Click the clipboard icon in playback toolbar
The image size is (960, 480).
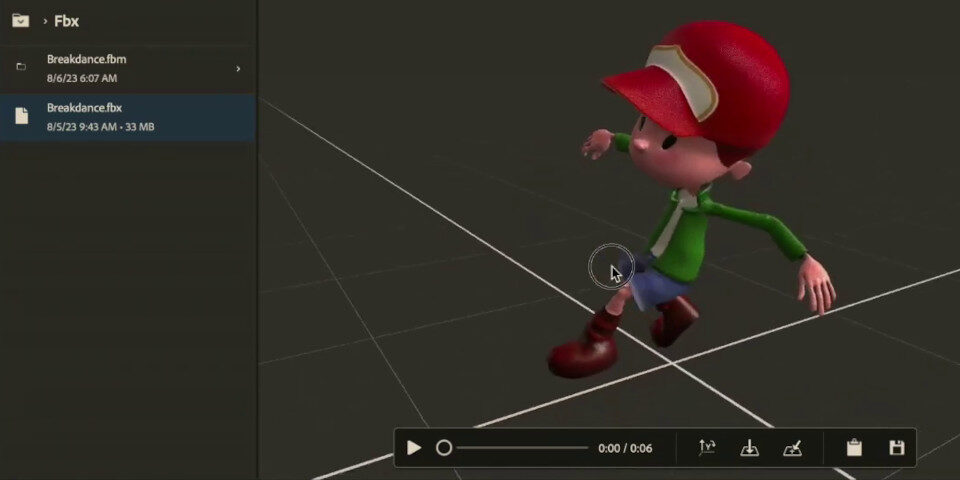(854, 448)
